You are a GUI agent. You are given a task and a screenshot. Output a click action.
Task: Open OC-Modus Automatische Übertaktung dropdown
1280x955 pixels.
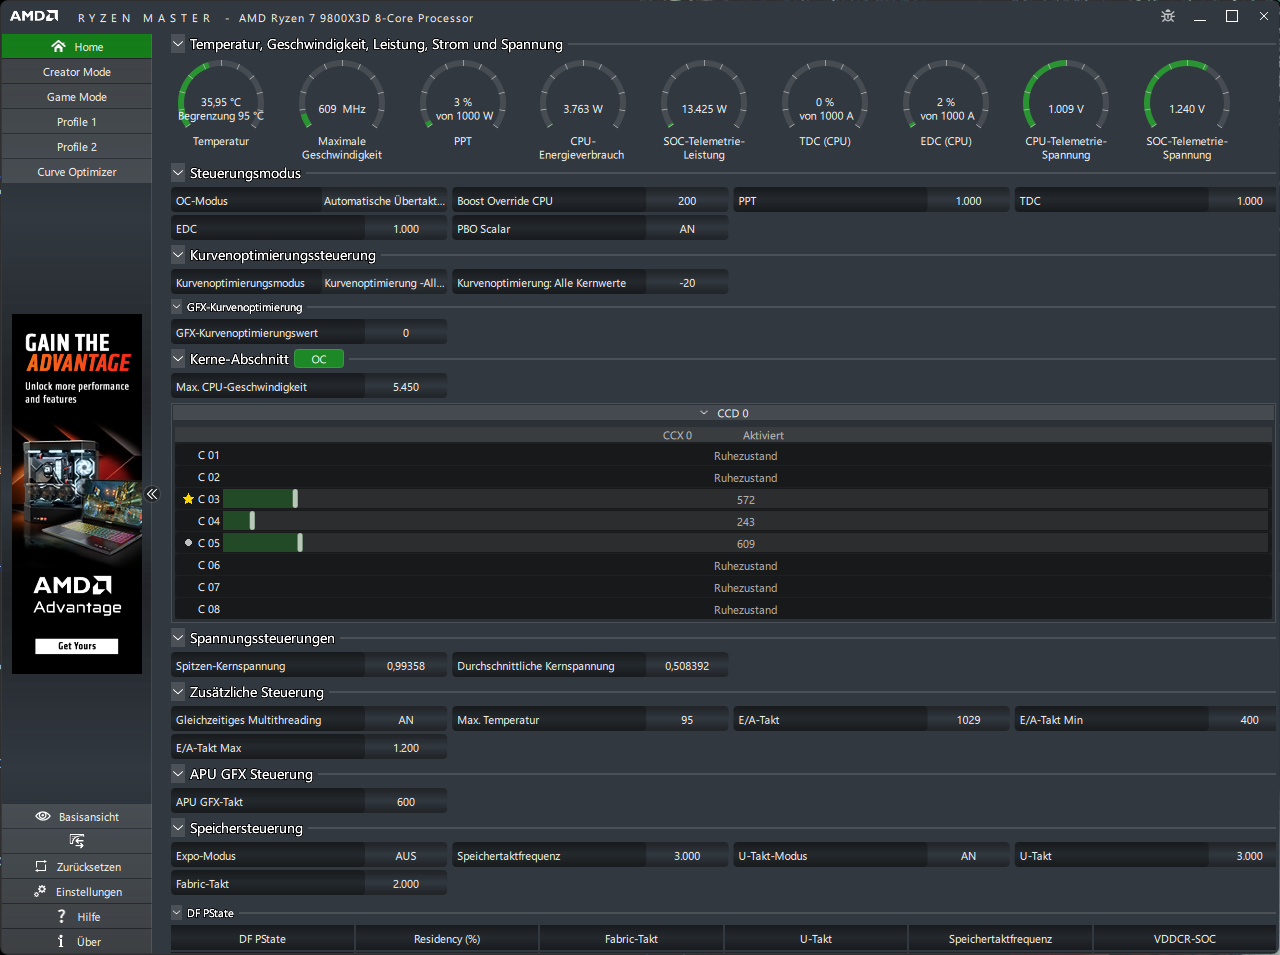[x=384, y=201]
